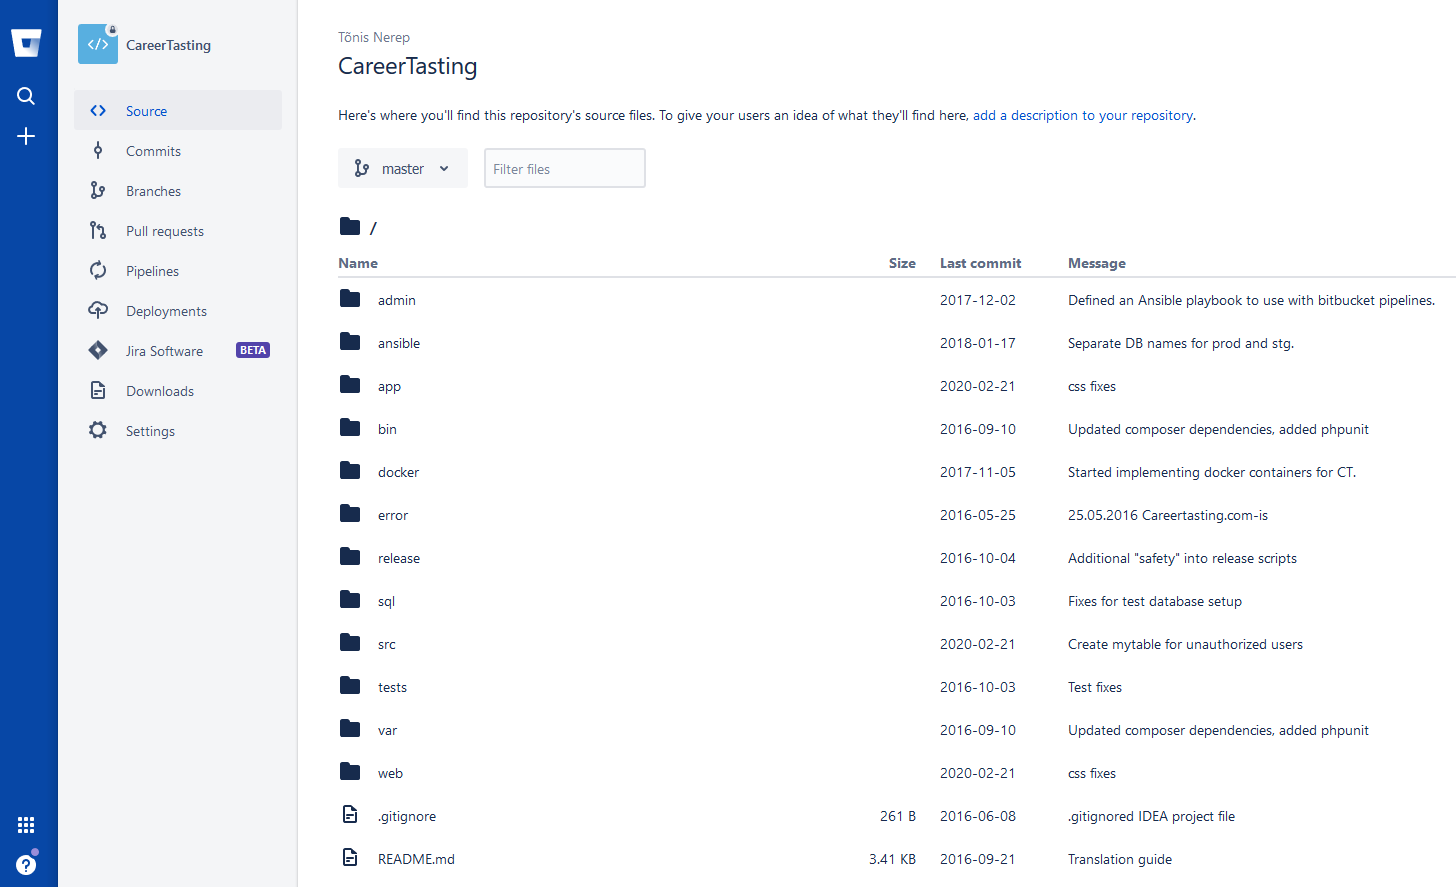The height and width of the screenshot is (887, 1456).
Task: Click the BETA badge next to Jira Software
Action: pyautogui.click(x=253, y=350)
